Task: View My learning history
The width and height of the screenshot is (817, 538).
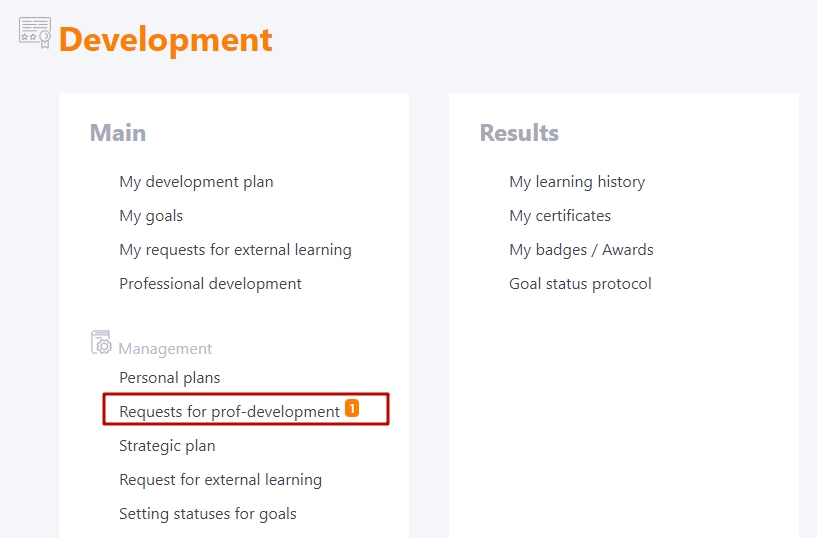Action: tap(577, 182)
